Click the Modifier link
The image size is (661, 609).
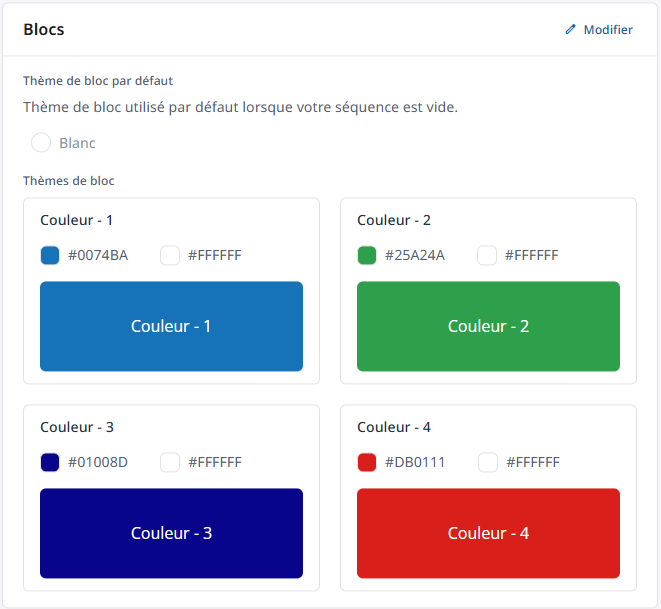click(607, 30)
